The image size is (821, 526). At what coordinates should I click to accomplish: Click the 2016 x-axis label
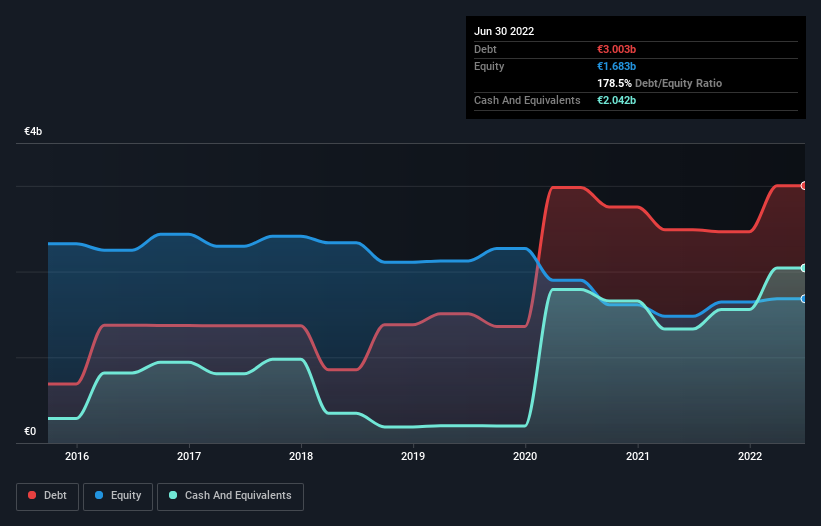[77, 456]
